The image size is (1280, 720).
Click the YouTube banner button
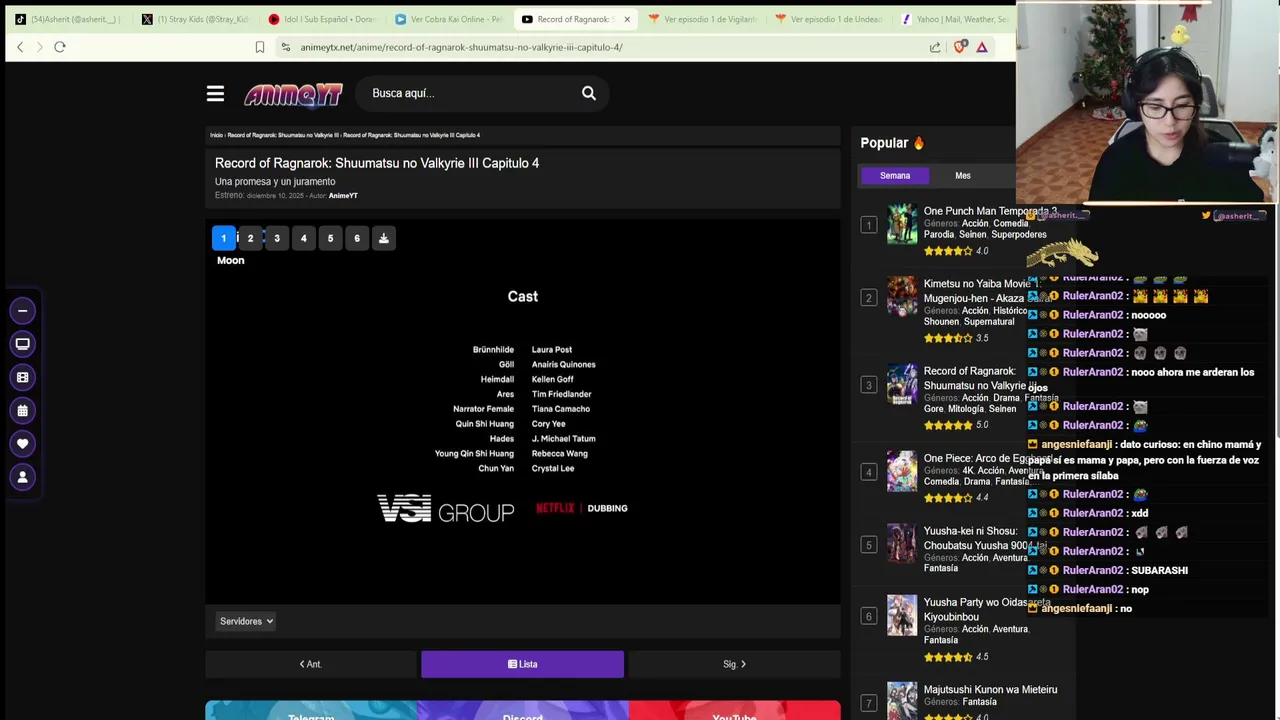tap(734, 712)
